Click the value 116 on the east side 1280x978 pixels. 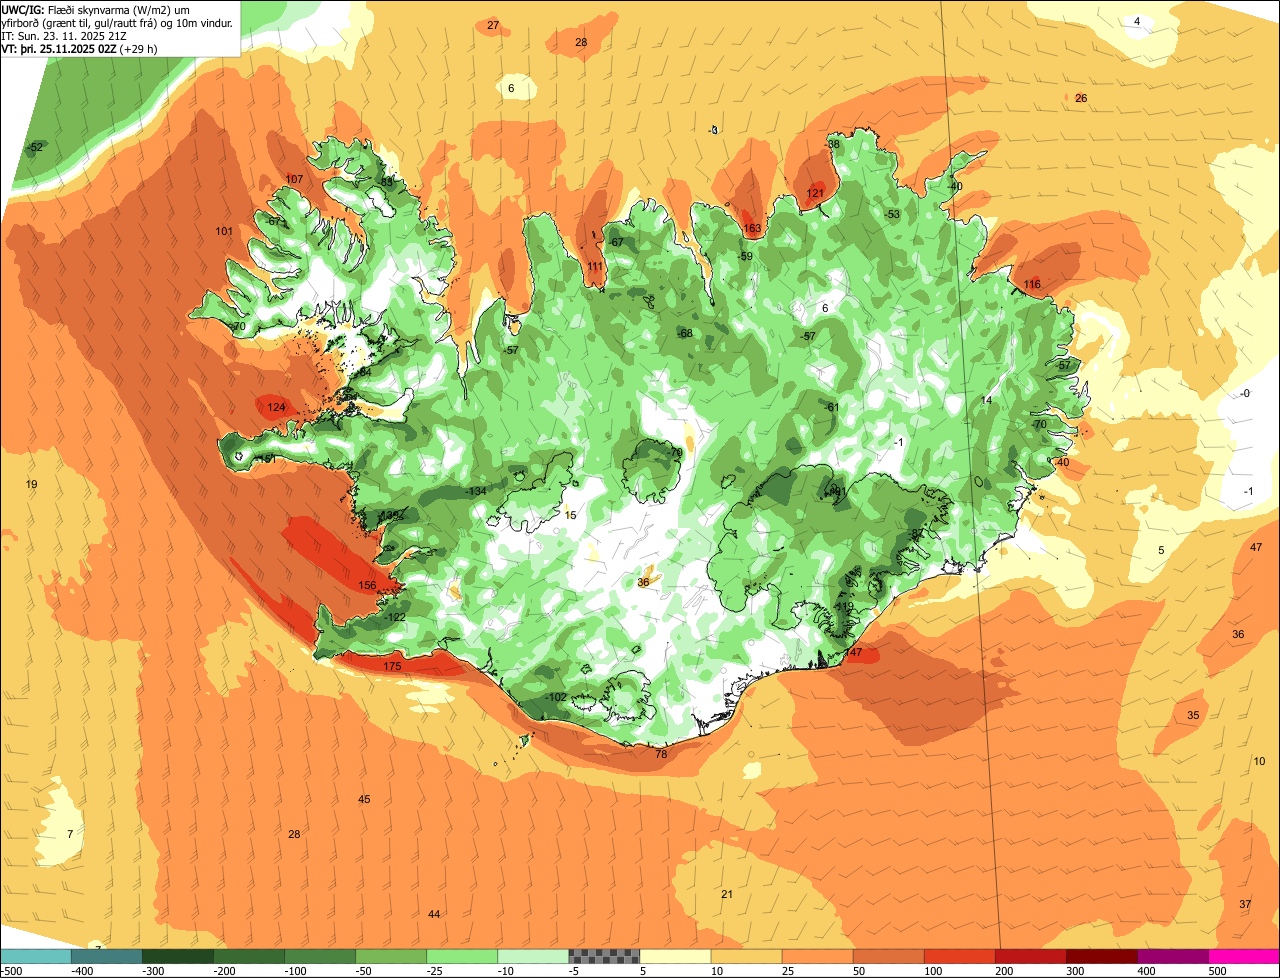1032,284
